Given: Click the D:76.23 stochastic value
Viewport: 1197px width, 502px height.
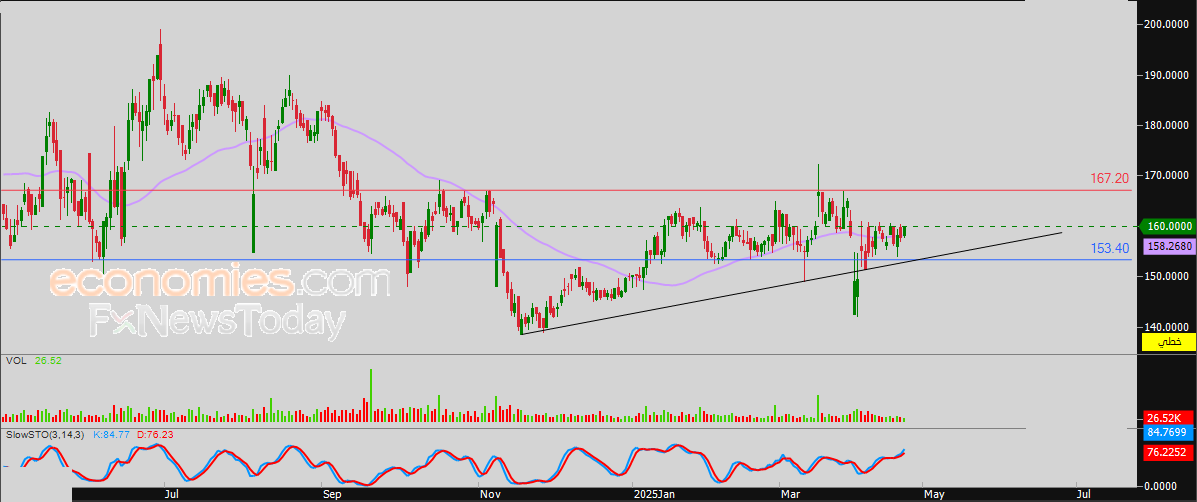Looking at the screenshot, I should click(155, 434).
